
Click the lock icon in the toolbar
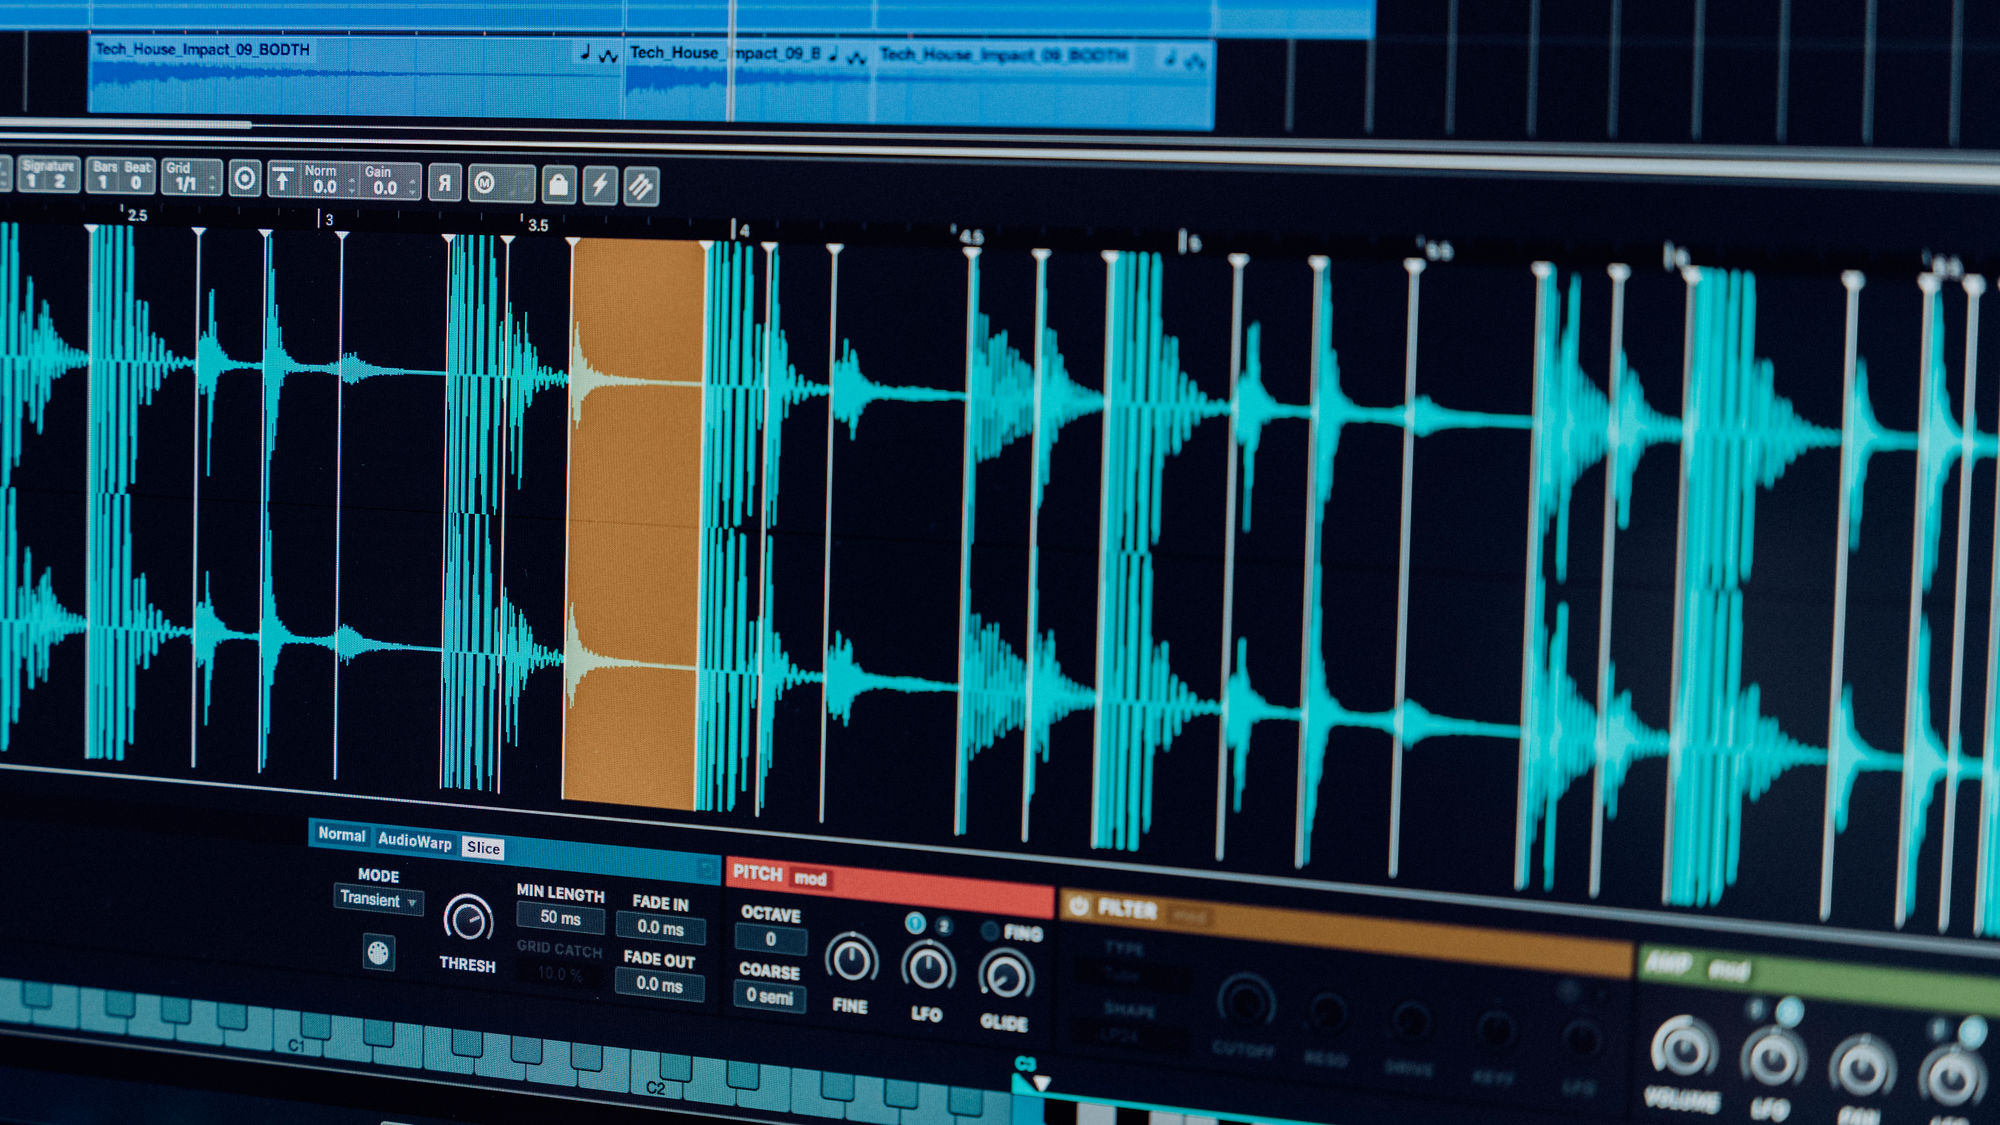click(558, 185)
